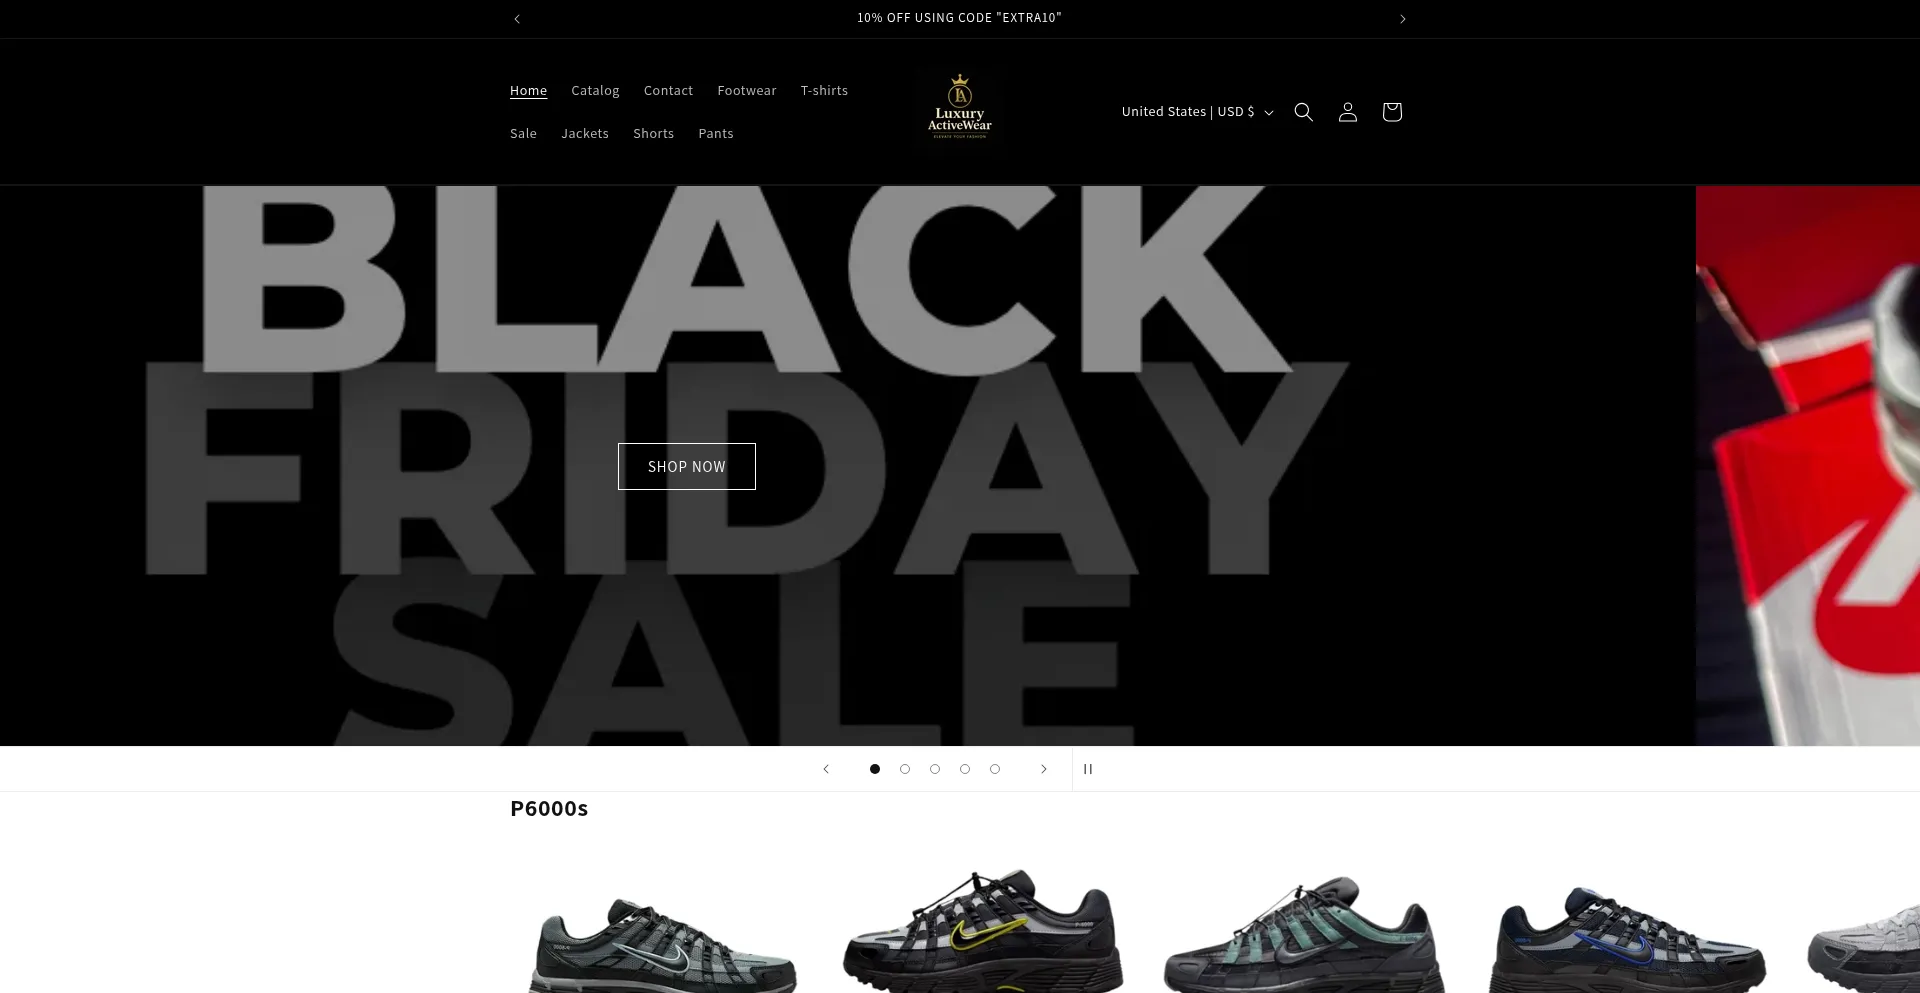Viewport: 1920px width, 993px height.
Task: Pause the slideshow autoplay
Action: pos(1088,769)
